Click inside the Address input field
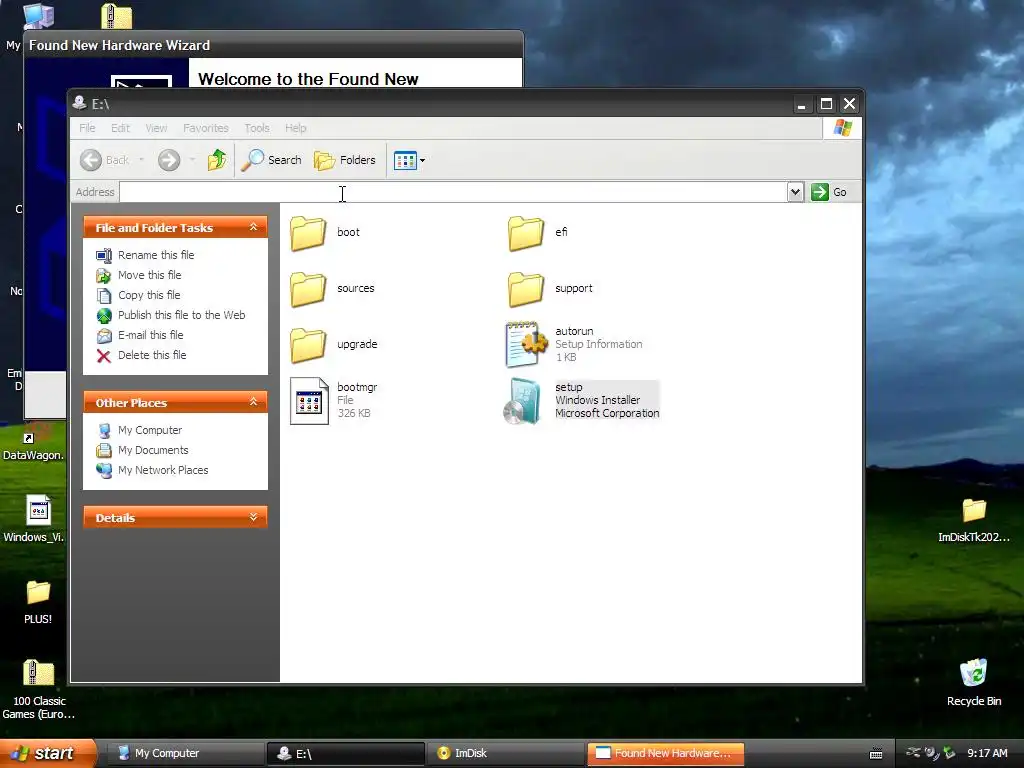This screenshot has width=1024, height=768. click(453, 192)
